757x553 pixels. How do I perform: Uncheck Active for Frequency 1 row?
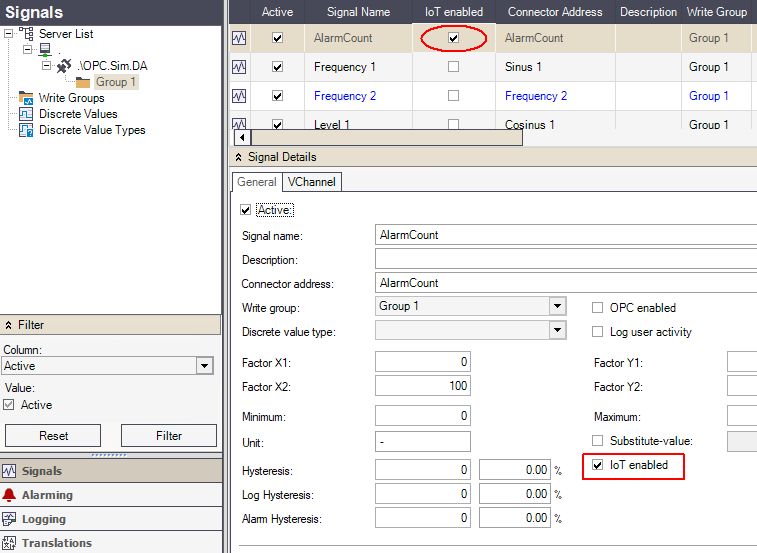pyautogui.click(x=278, y=67)
